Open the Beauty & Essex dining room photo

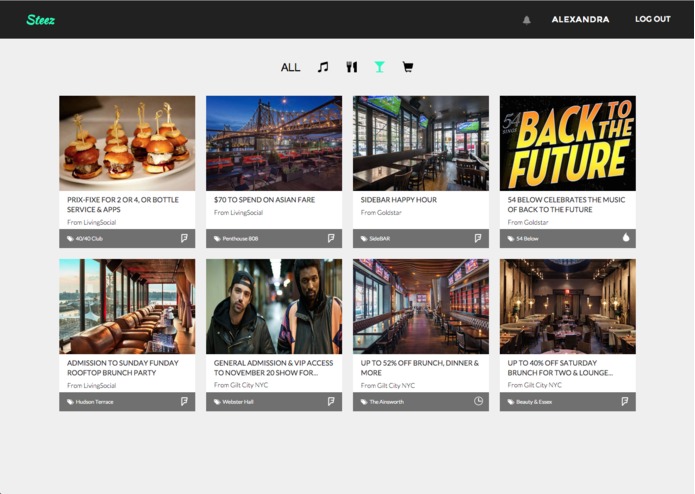point(568,307)
